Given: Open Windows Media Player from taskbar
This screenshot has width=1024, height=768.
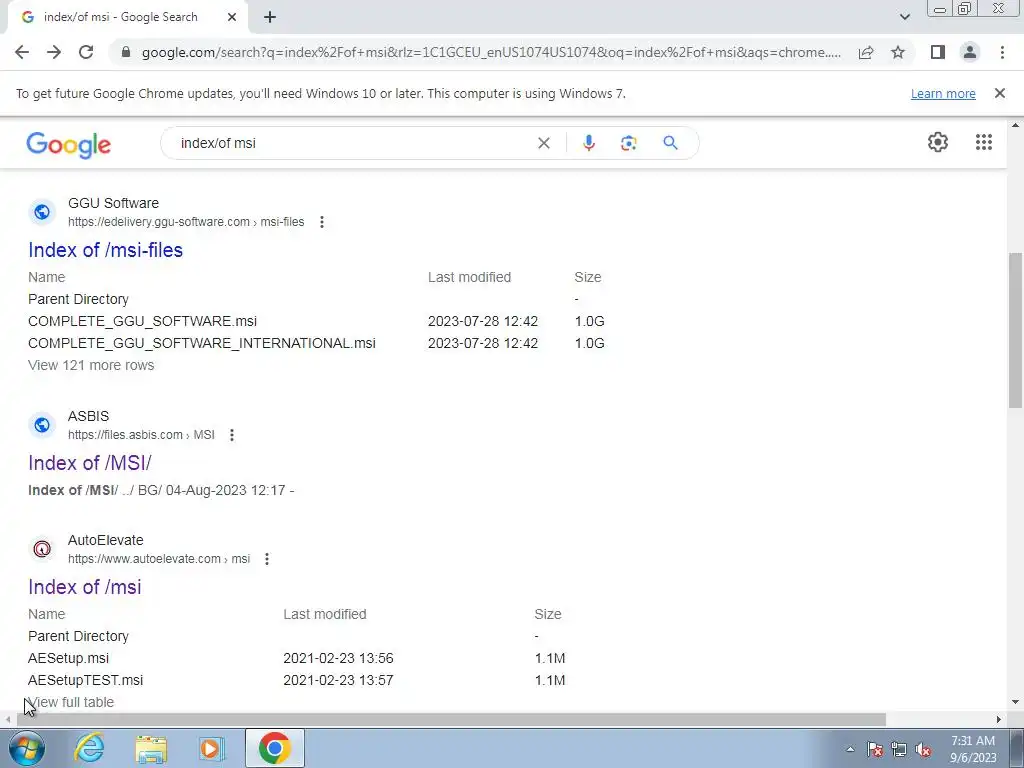Looking at the screenshot, I should [x=212, y=748].
